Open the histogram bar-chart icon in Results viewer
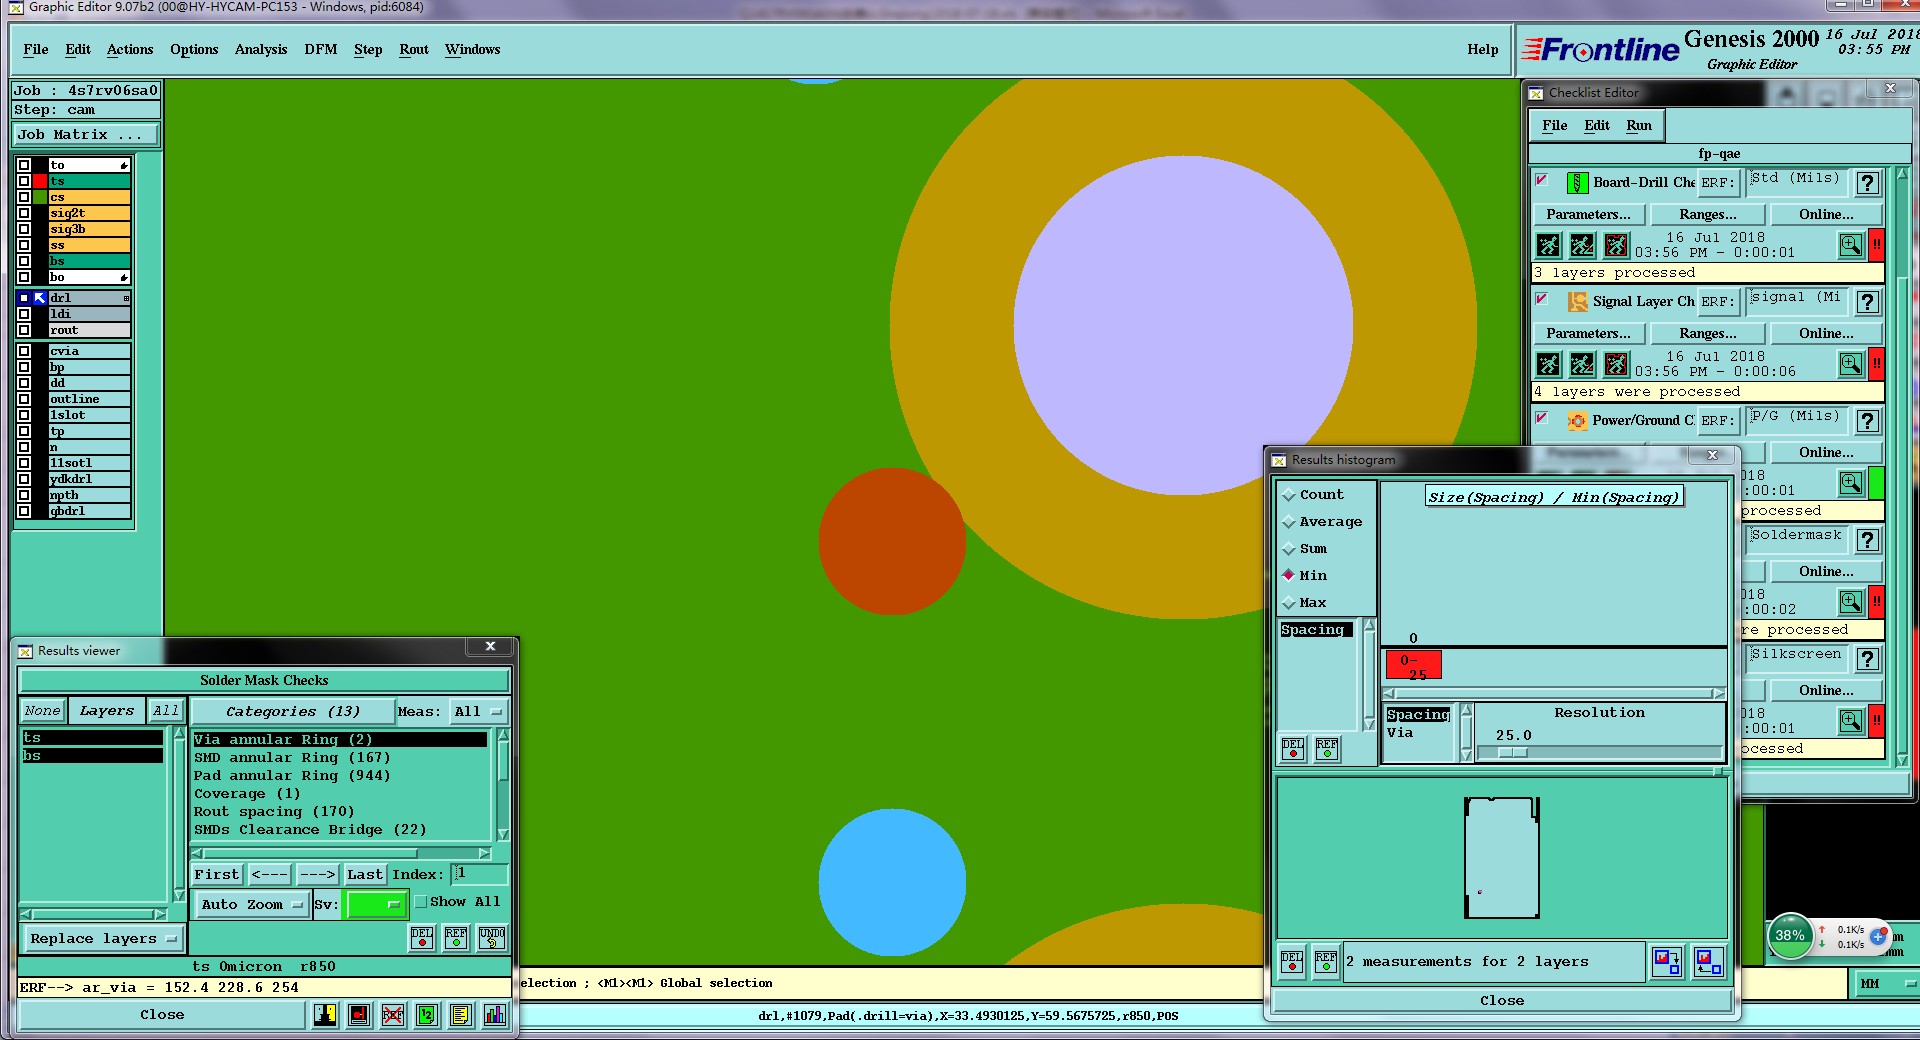 coord(495,1015)
